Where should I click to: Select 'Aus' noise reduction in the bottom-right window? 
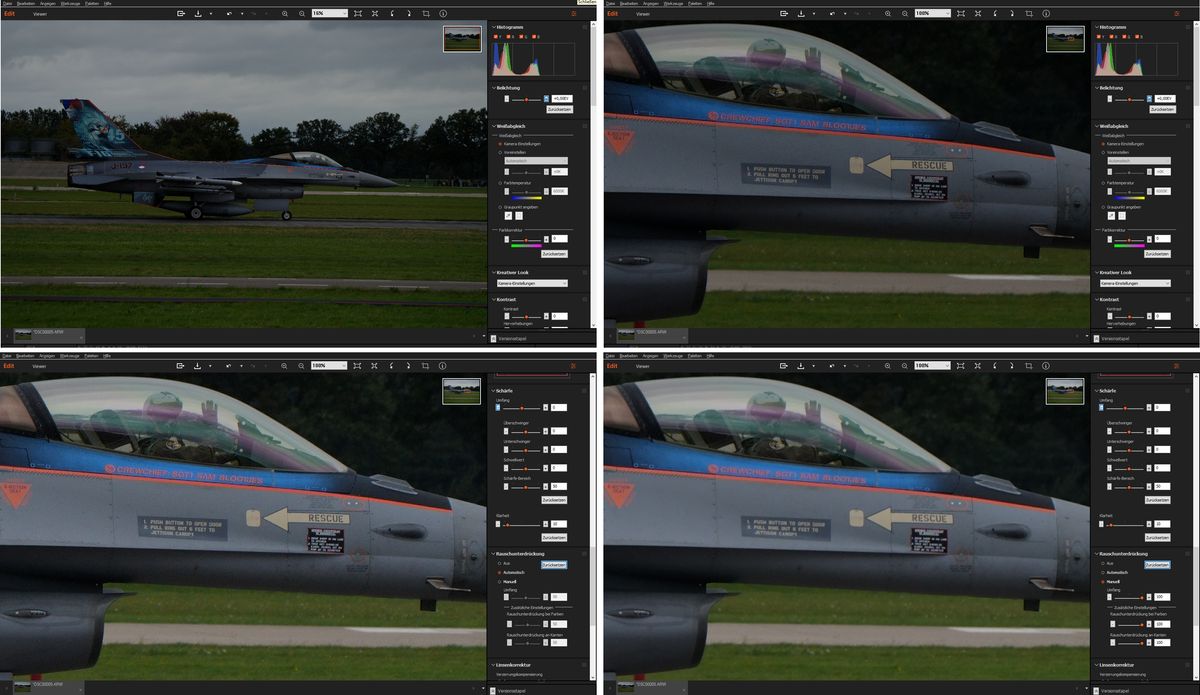coord(1101,564)
